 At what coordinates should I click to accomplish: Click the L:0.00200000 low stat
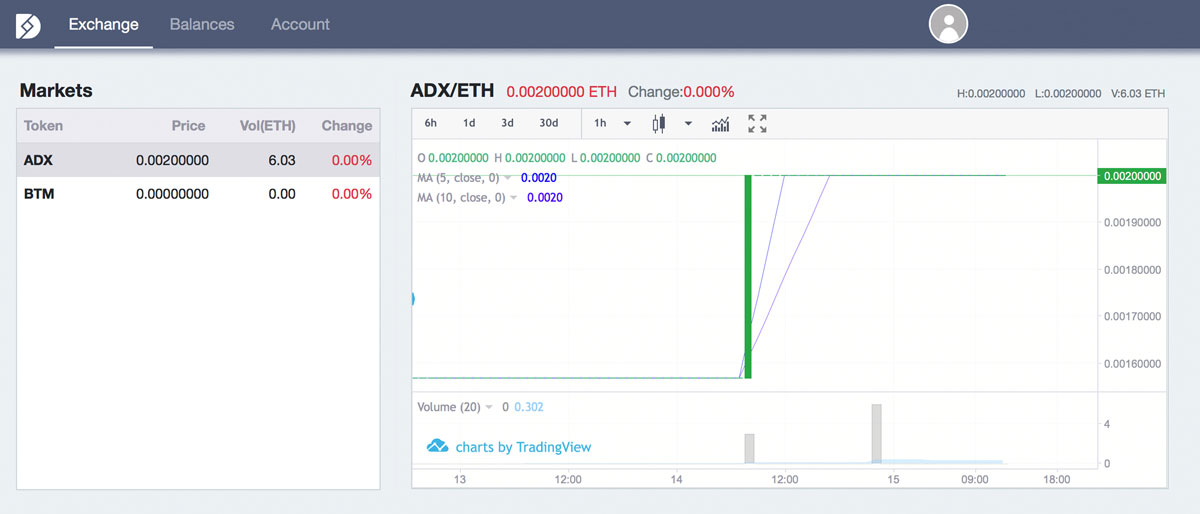coord(1068,94)
